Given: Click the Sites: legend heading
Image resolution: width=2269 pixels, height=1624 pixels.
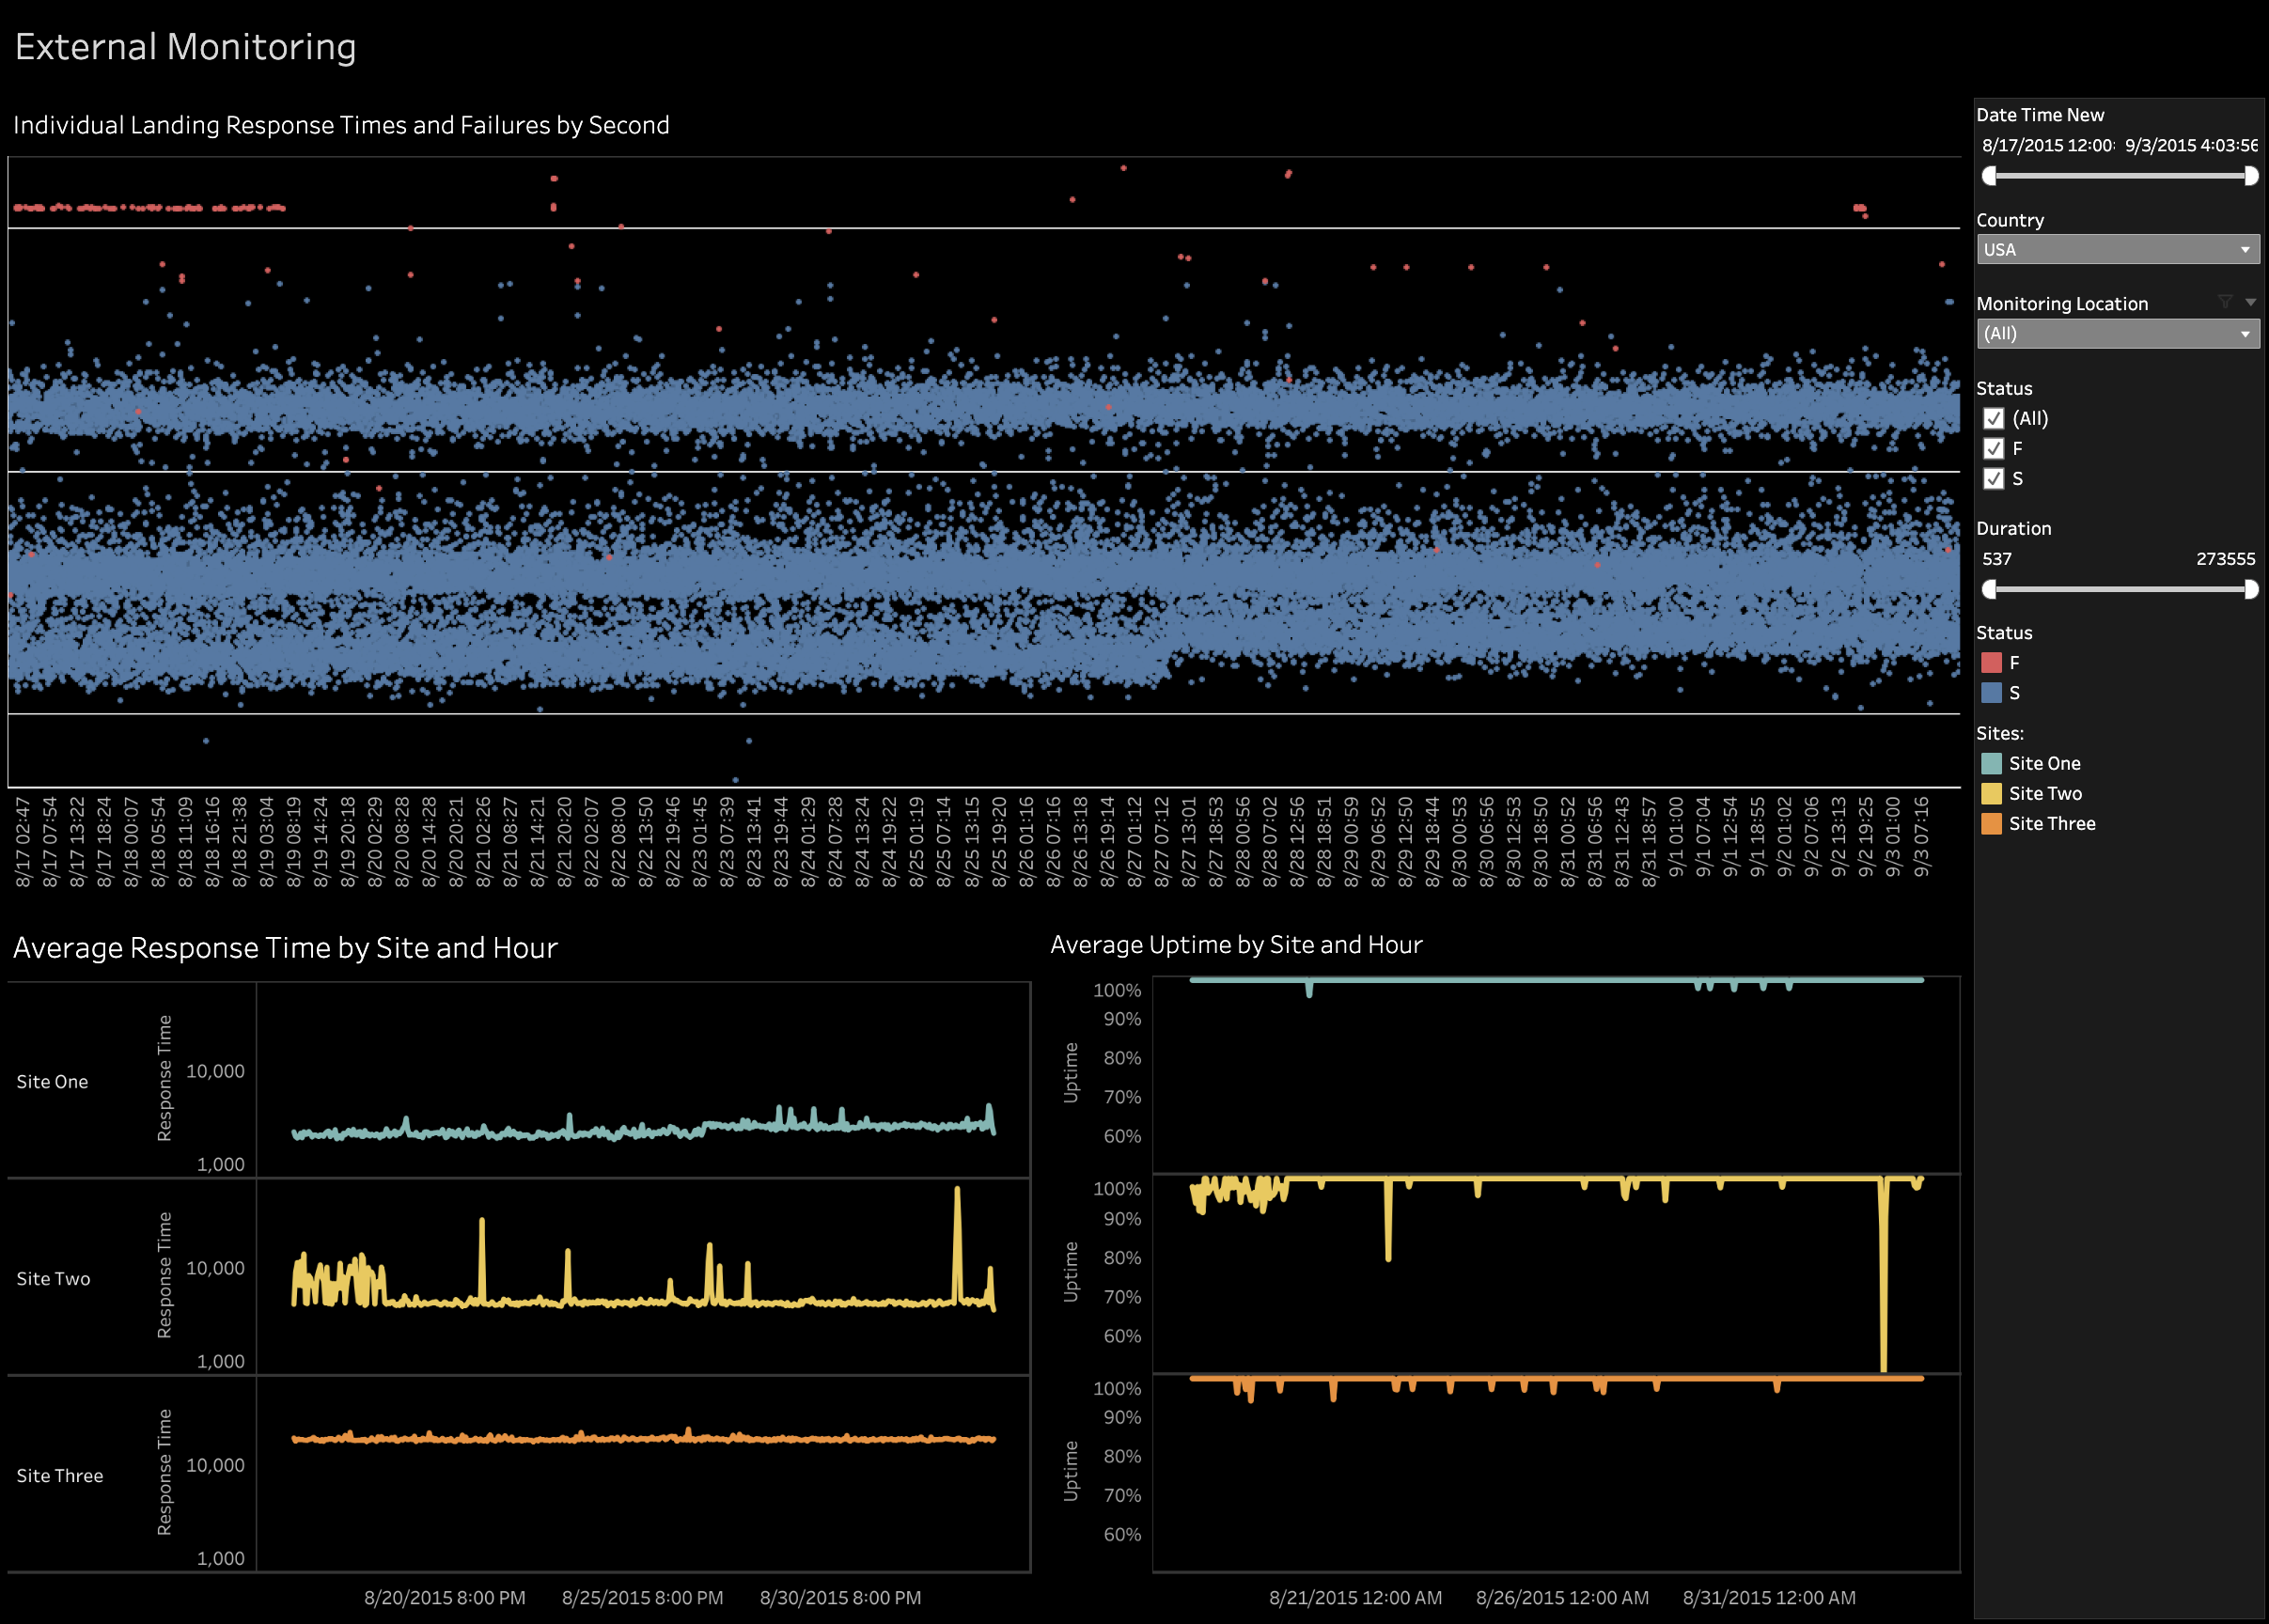Looking at the screenshot, I should [2000, 734].
